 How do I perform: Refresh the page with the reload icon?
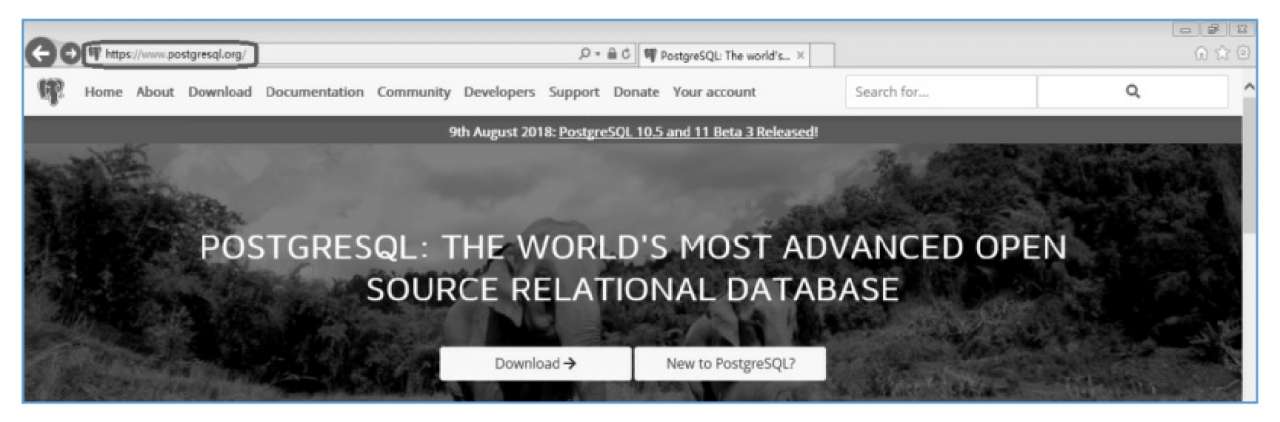[626, 55]
